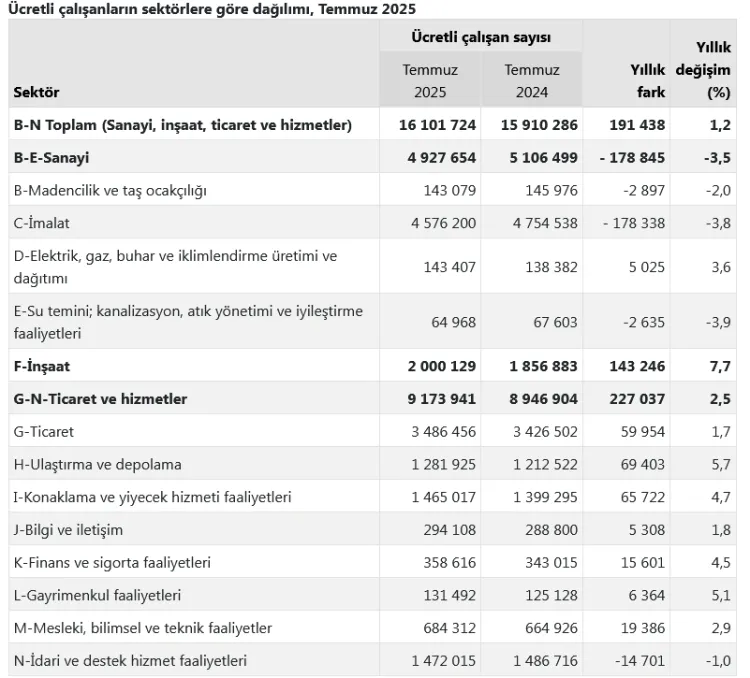
Task: Select the "C-İmalat" row label
Action: coord(42,223)
